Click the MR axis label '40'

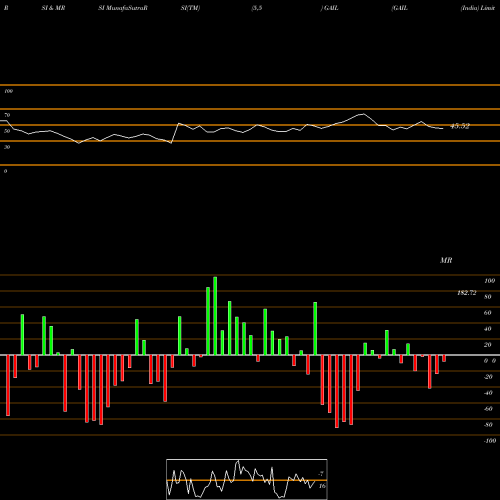coord(488,329)
